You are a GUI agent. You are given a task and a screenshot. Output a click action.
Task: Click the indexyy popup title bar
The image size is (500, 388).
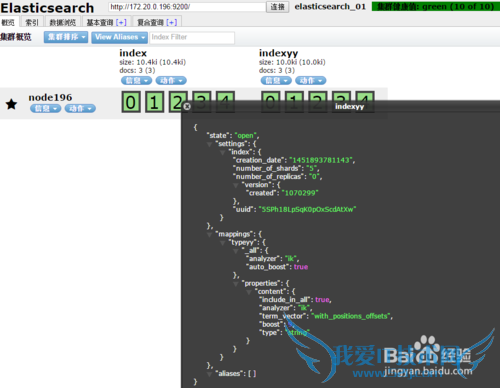pos(341,106)
